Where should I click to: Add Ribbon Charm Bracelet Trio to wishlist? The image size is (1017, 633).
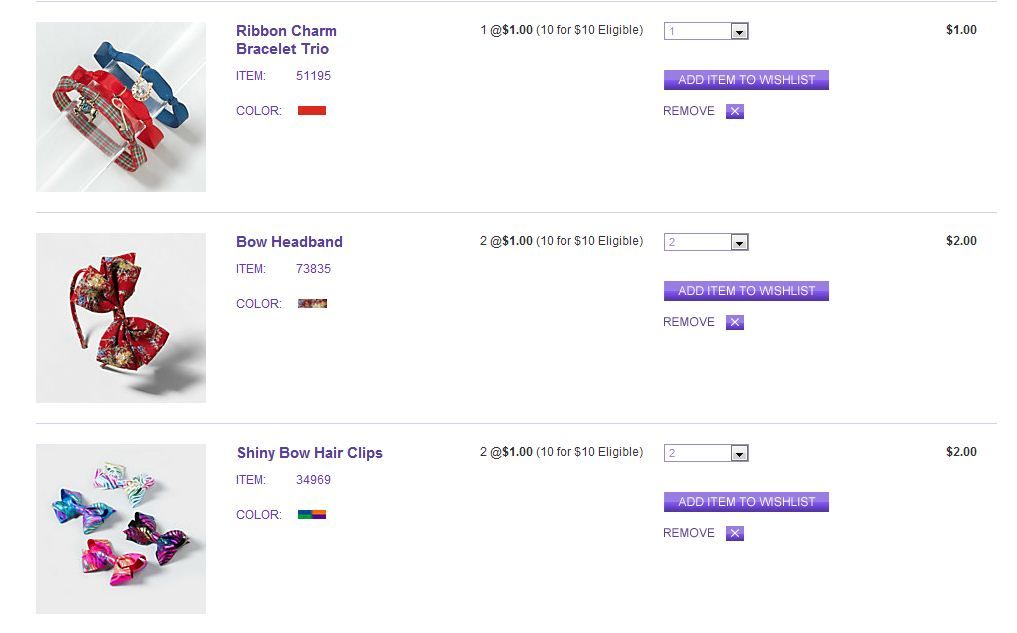(746, 80)
